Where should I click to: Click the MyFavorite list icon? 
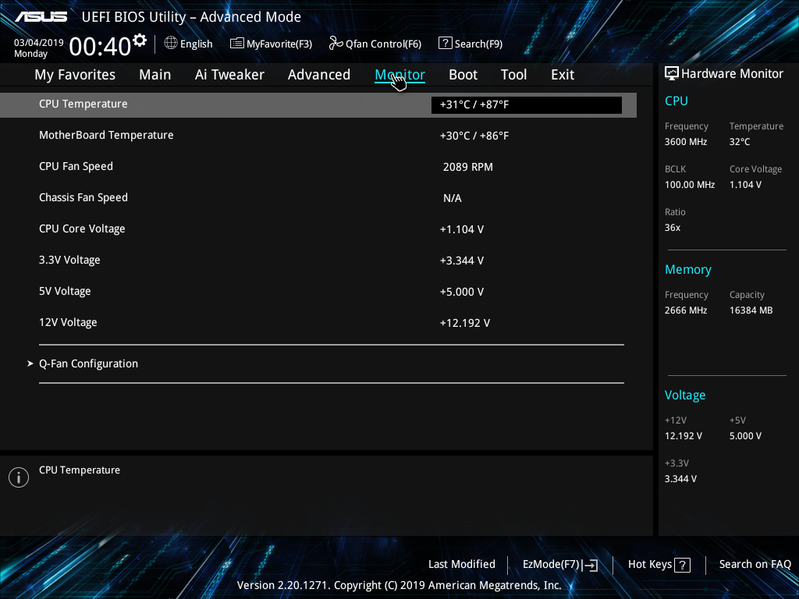(x=236, y=43)
